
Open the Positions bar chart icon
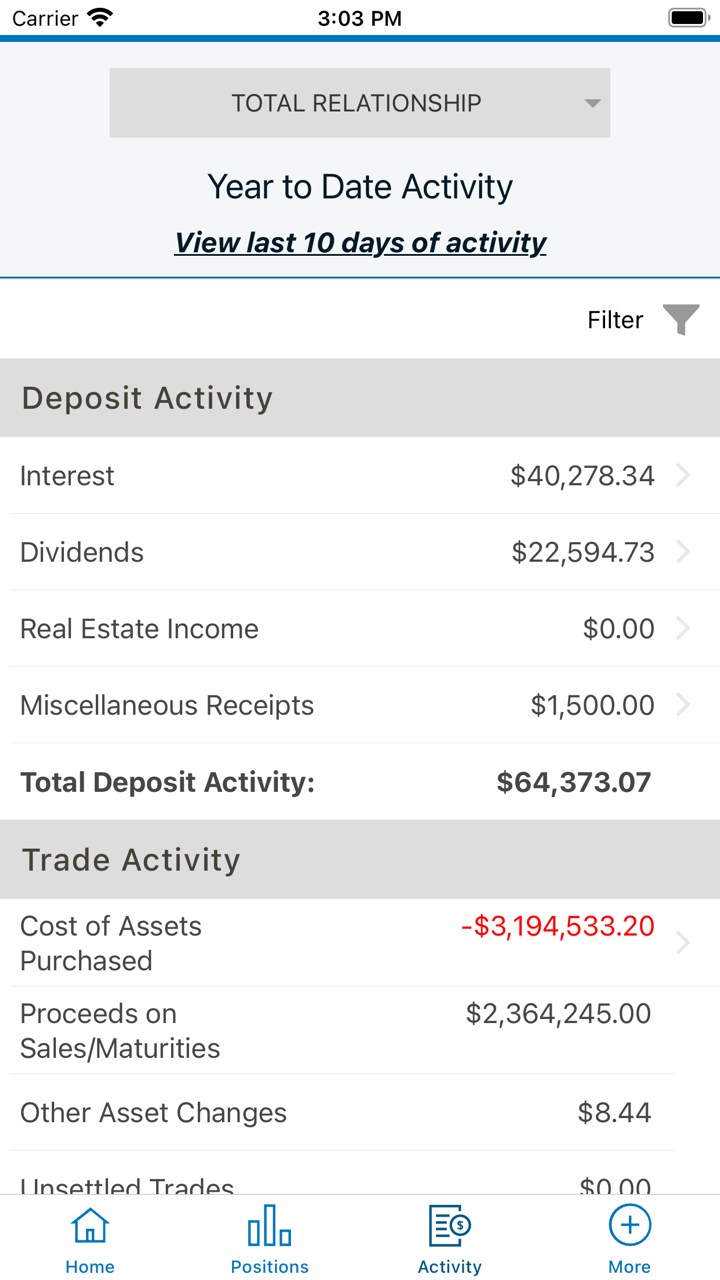(269, 1225)
